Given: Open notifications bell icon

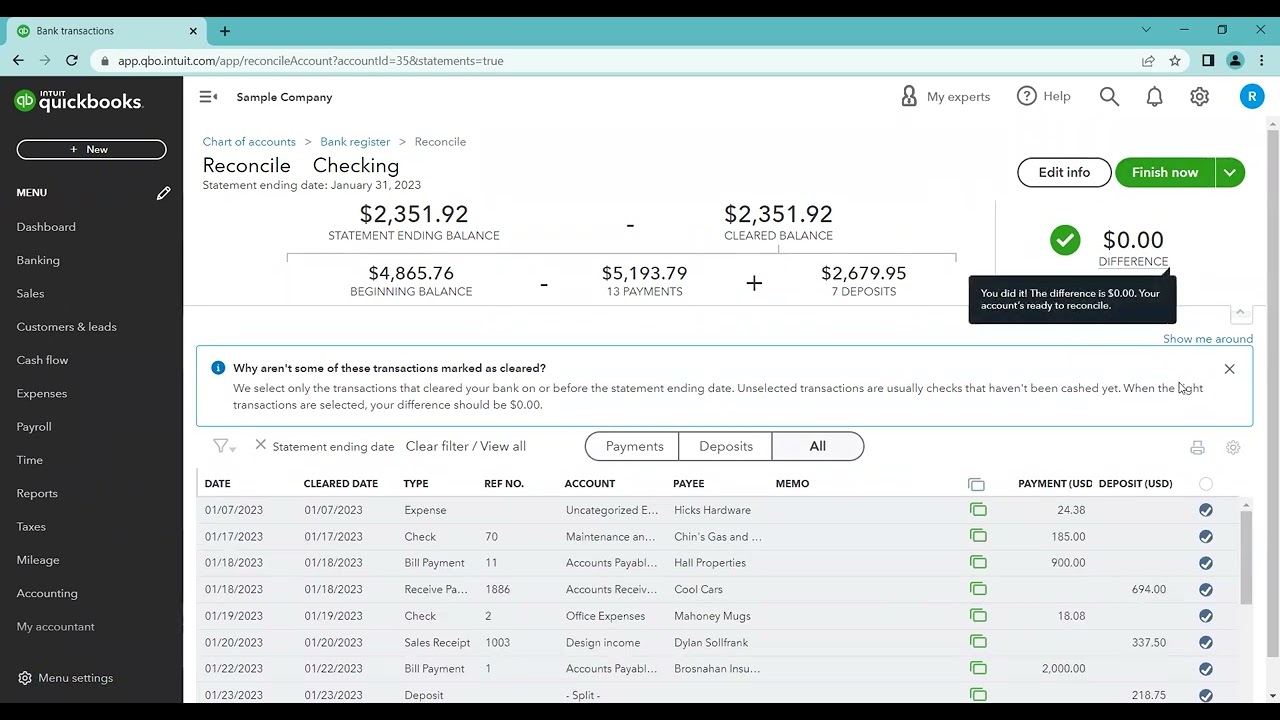Looking at the screenshot, I should (x=1154, y=97).
